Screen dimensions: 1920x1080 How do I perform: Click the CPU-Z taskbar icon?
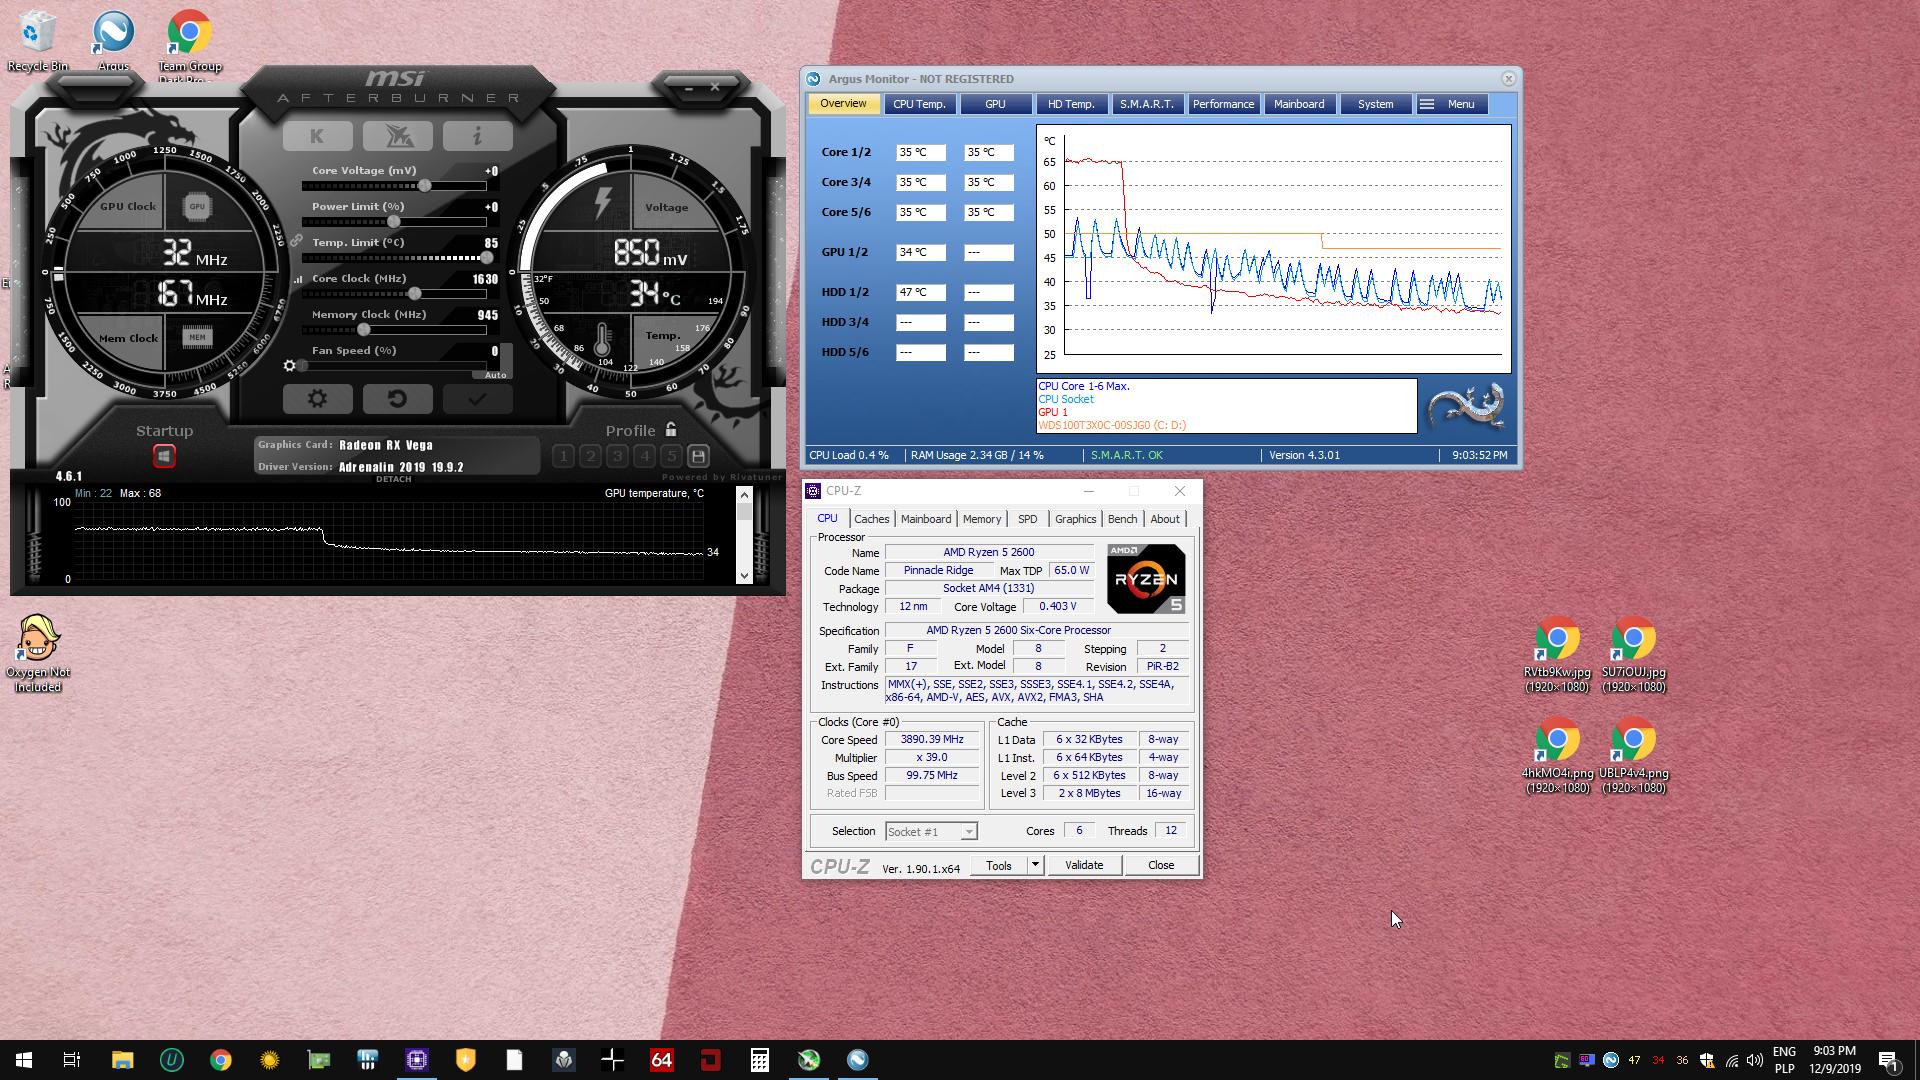coord(417,1060)
